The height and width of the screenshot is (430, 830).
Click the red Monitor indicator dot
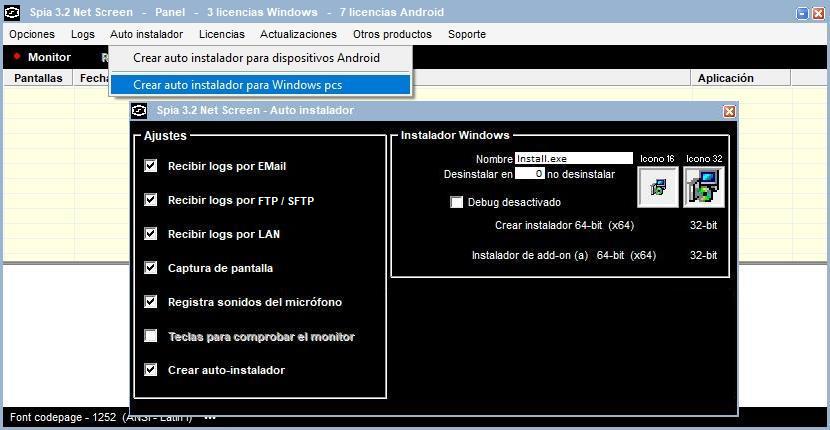(x=17, y=56)
